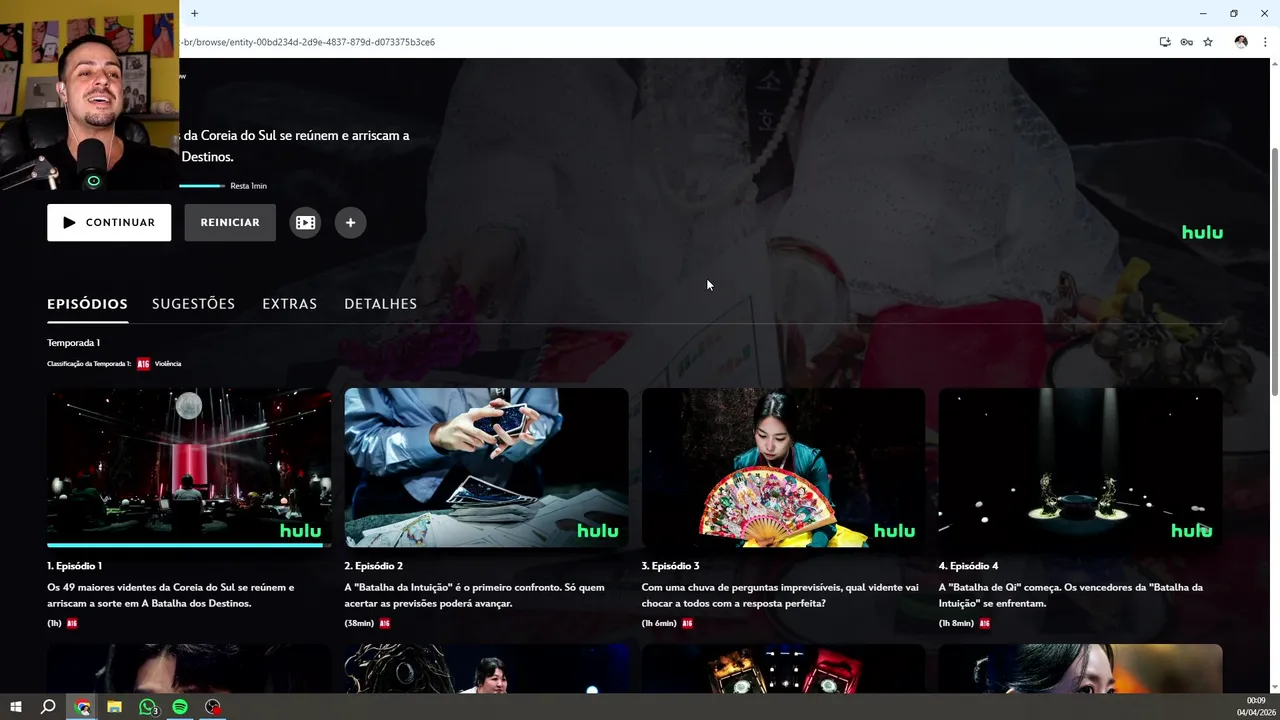Image resolution: width=1280 pixels, height=720 pixels.
Task: Click the '(1h 8min)' duration label
Action: coord(956,623)
